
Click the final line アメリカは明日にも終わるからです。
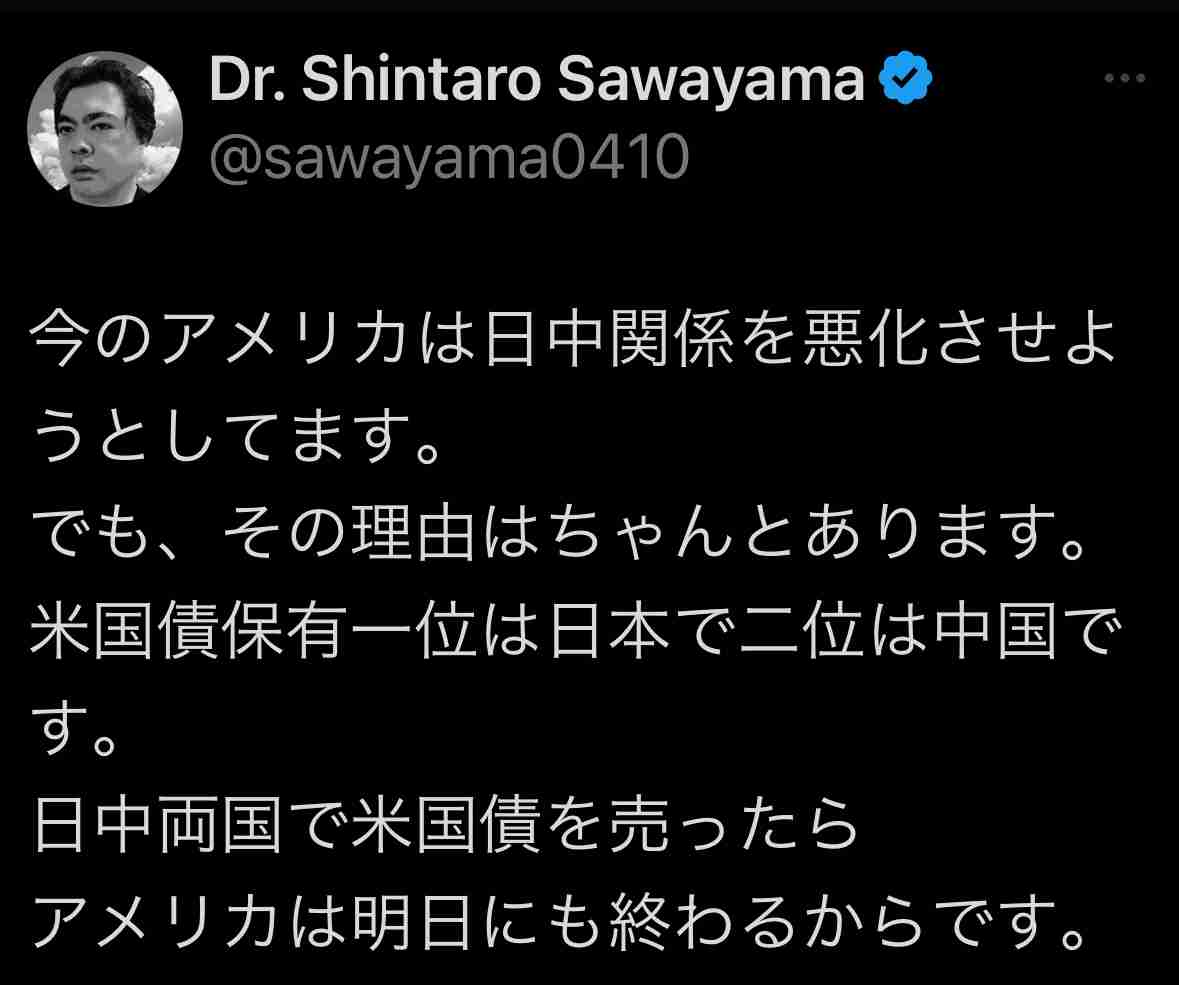click(x=558, y=921)
